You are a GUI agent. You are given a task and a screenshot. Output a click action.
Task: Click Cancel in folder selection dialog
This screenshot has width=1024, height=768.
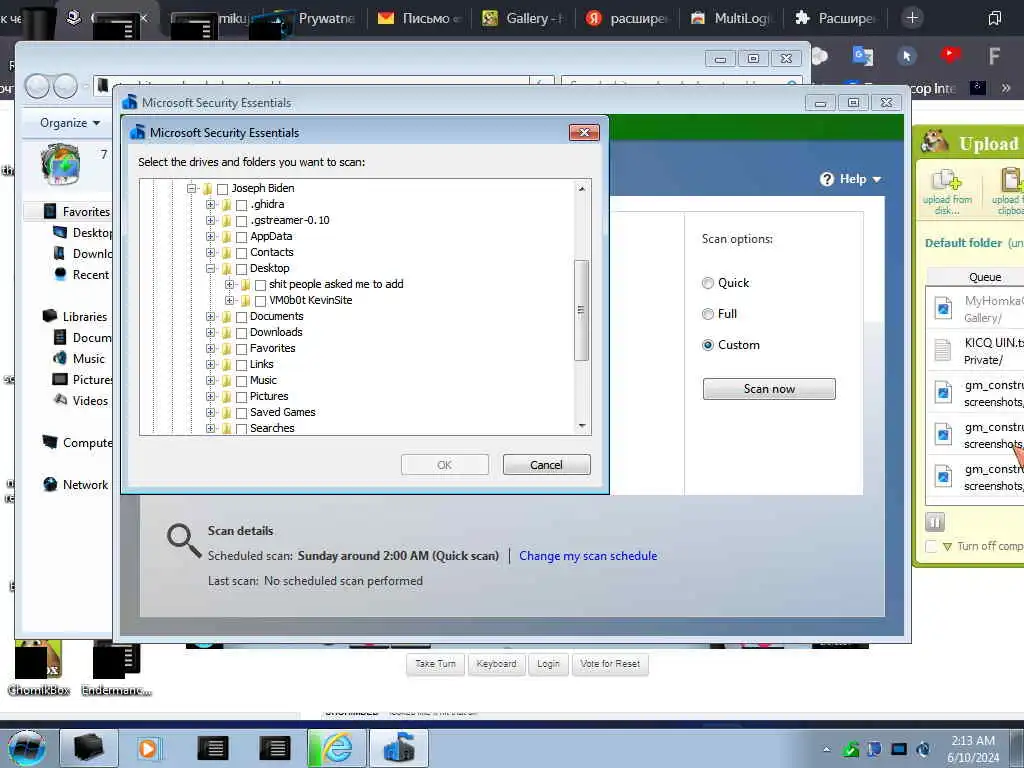tap(546, 465)
